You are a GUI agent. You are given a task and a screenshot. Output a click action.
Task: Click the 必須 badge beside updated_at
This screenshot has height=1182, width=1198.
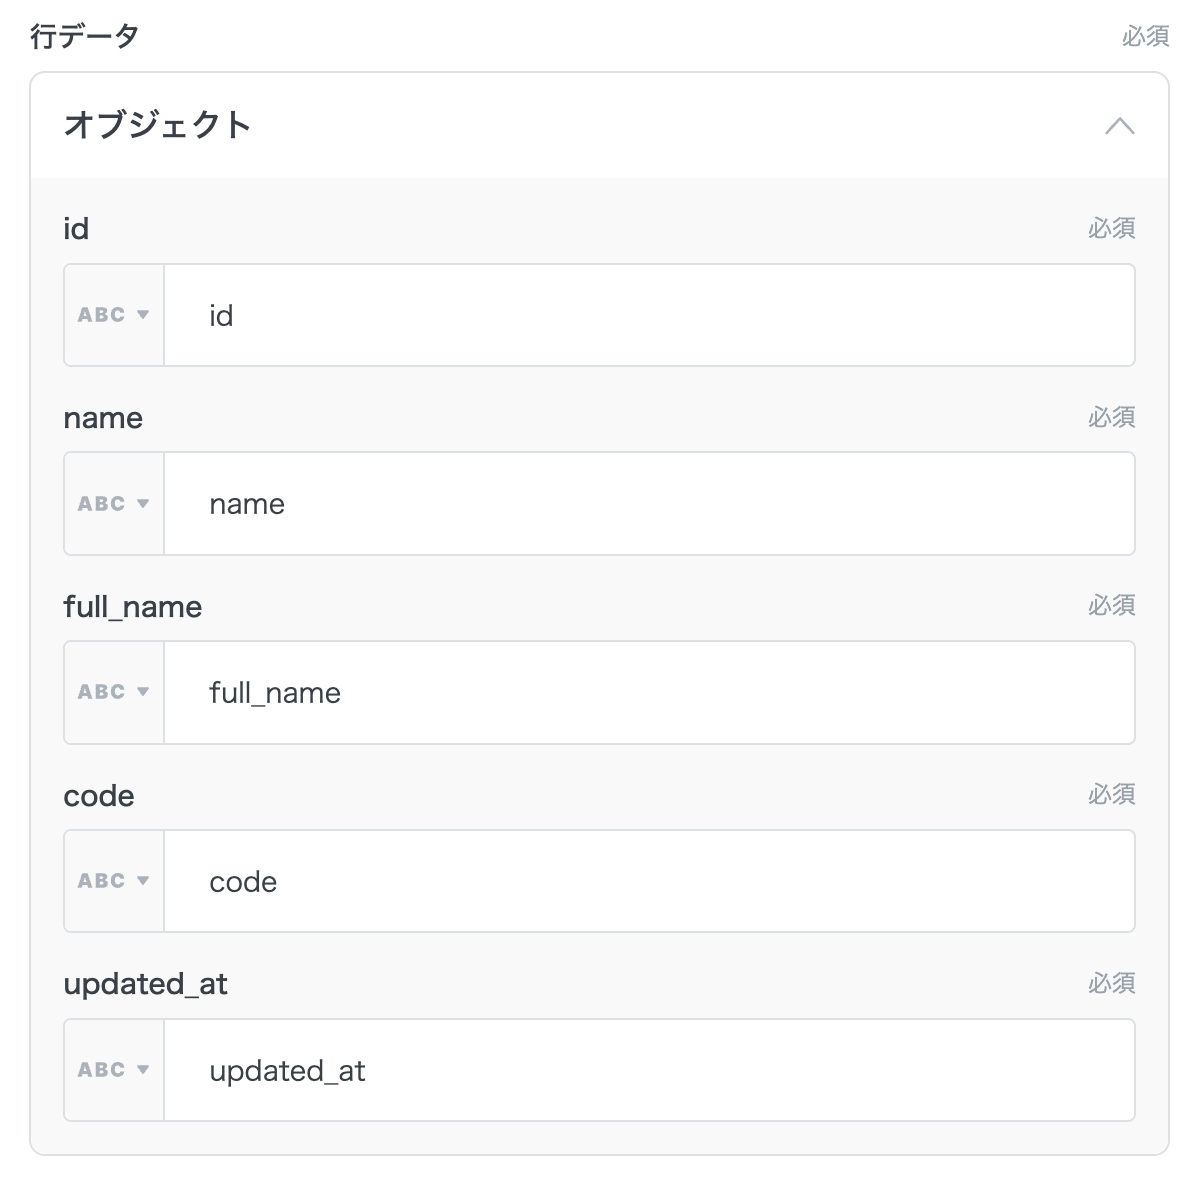coord(1111,984)
